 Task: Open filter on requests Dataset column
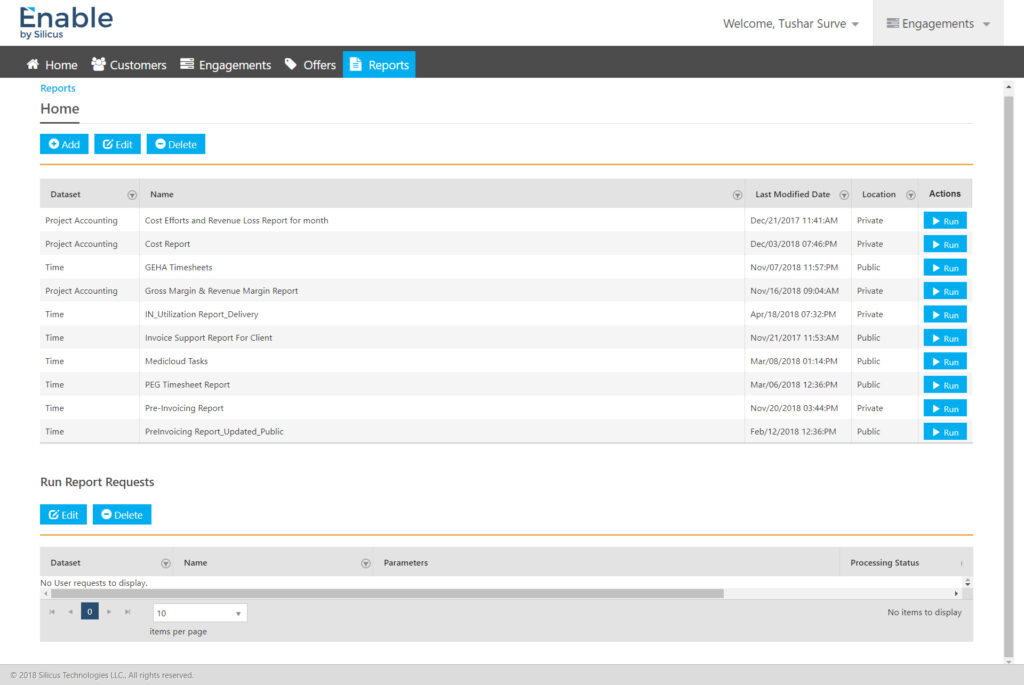(166, 564)
